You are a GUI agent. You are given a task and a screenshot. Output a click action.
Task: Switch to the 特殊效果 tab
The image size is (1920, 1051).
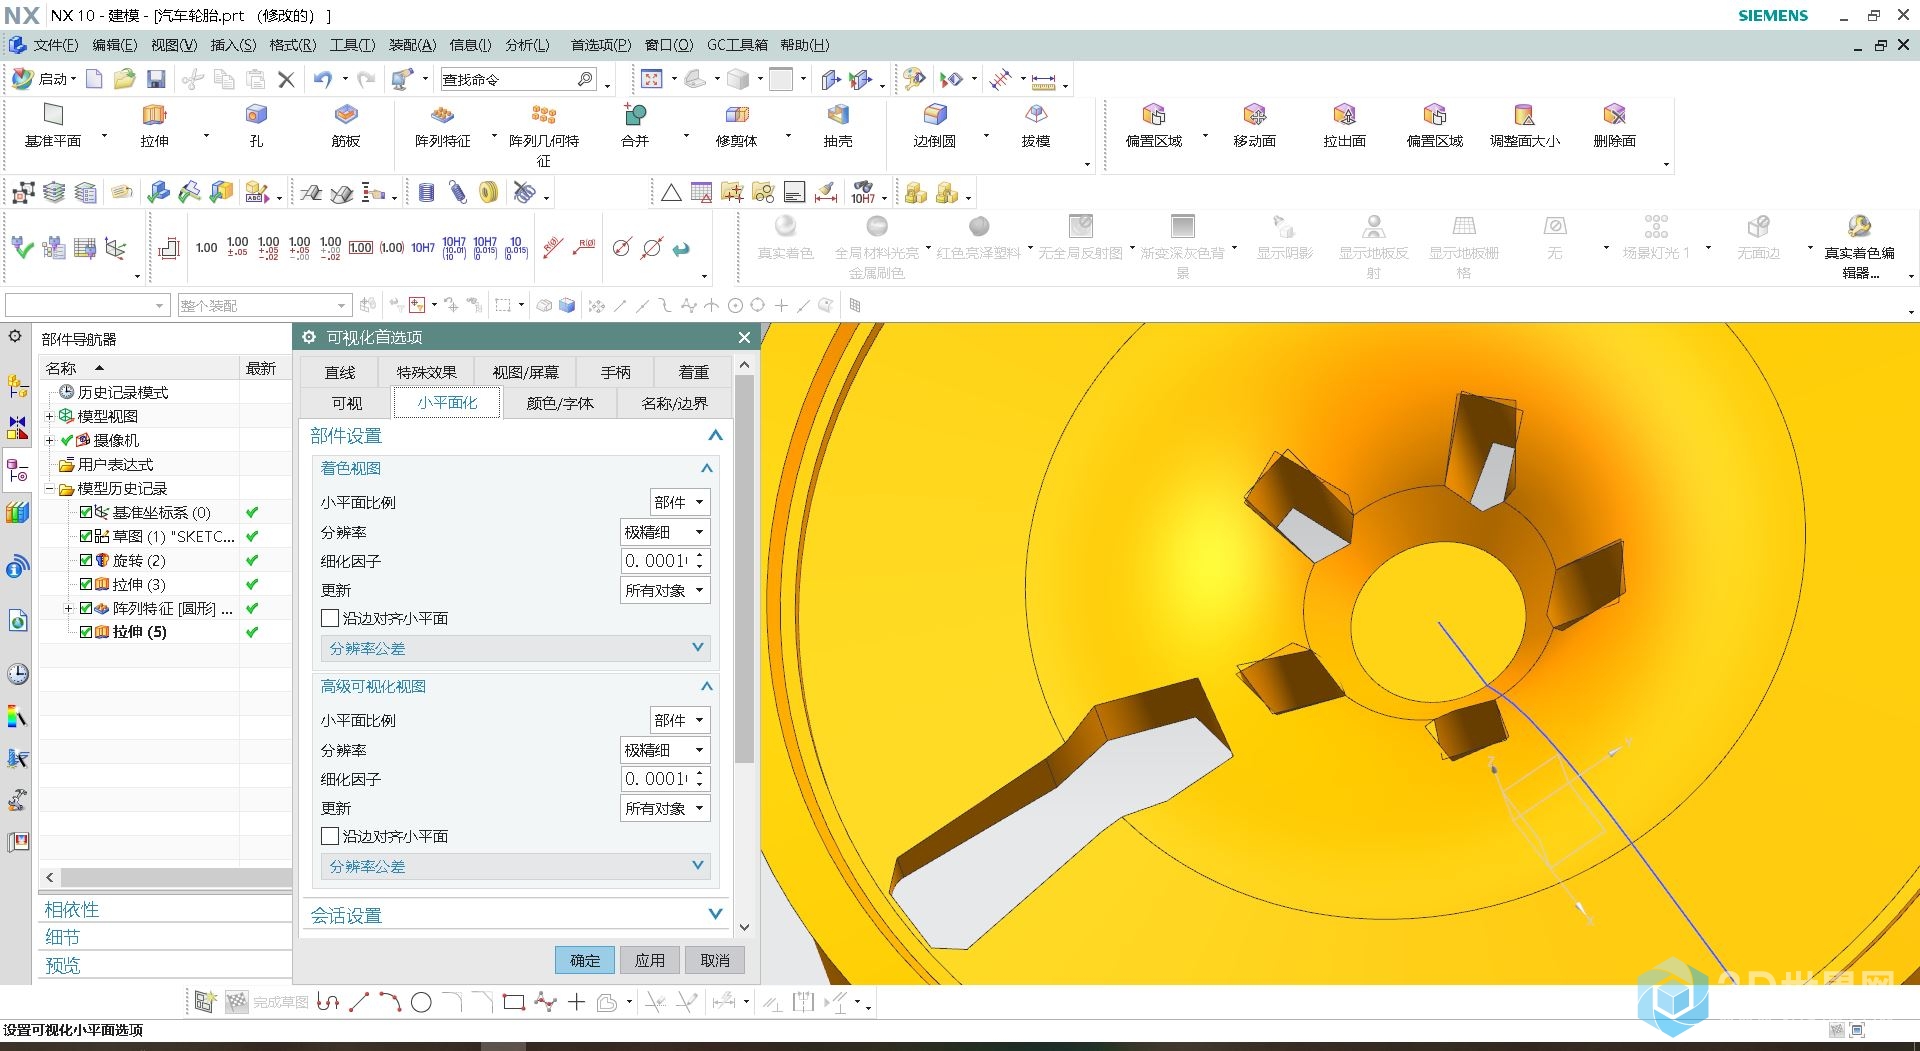tap(426, 372)
